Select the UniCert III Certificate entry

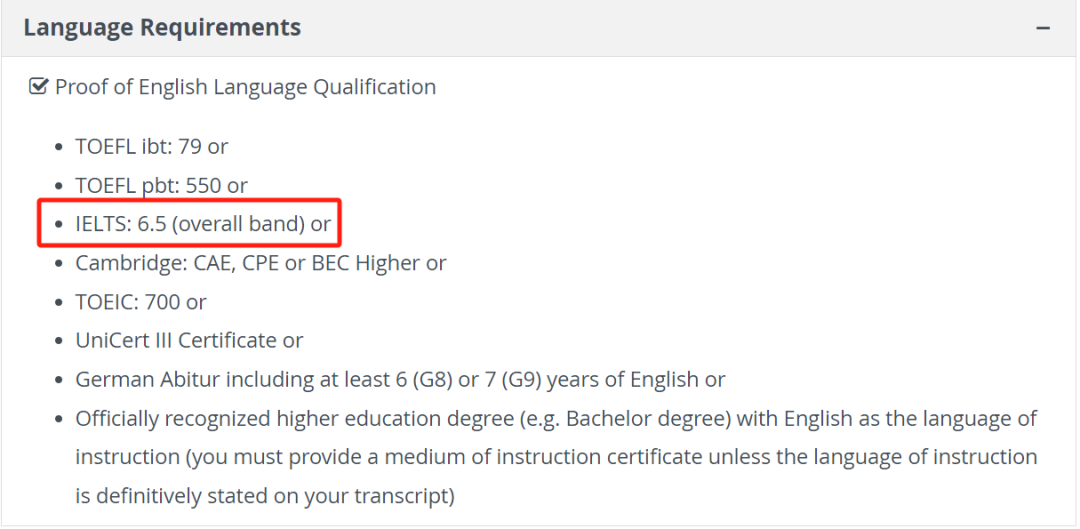point(189,341)
